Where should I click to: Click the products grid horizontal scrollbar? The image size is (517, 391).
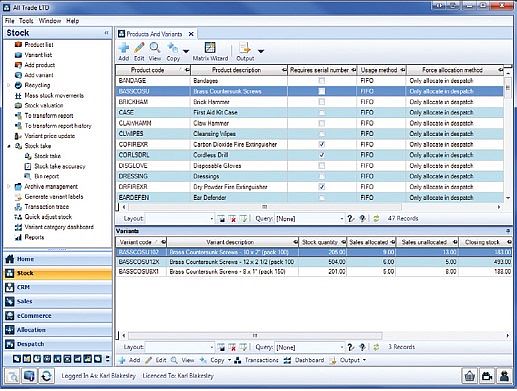click(264, 207)
